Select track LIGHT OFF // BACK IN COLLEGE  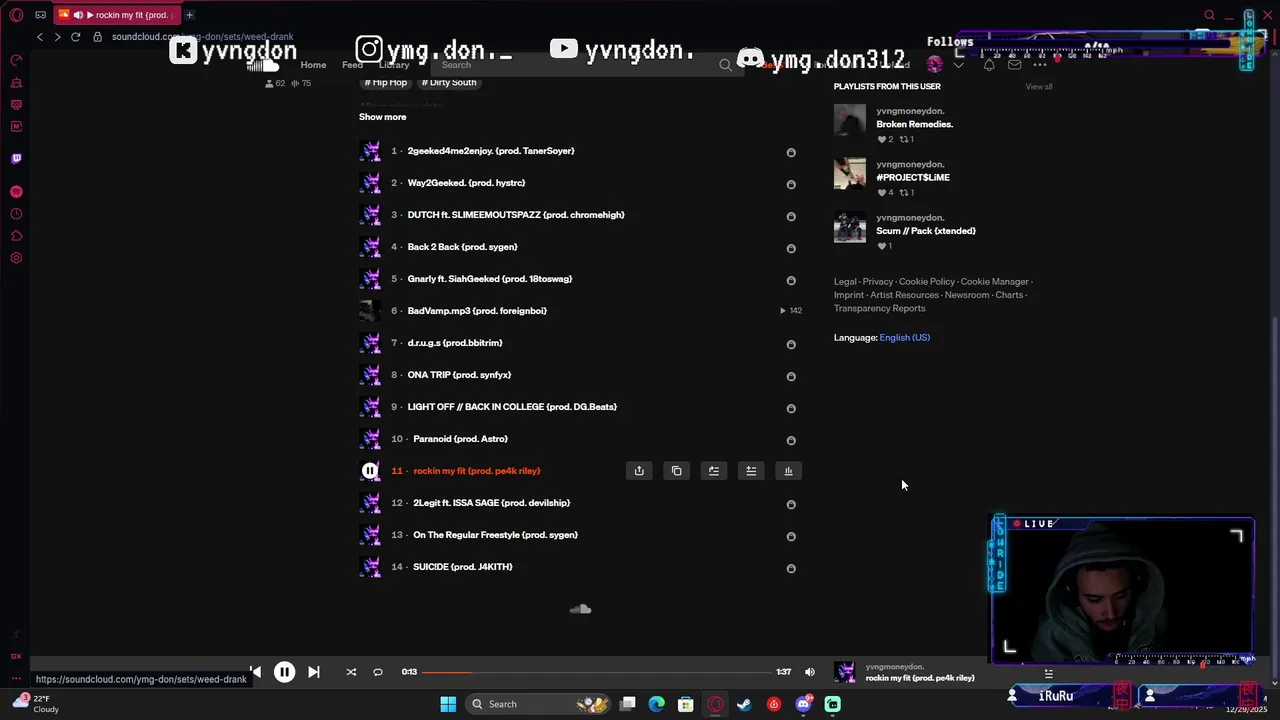512,407
